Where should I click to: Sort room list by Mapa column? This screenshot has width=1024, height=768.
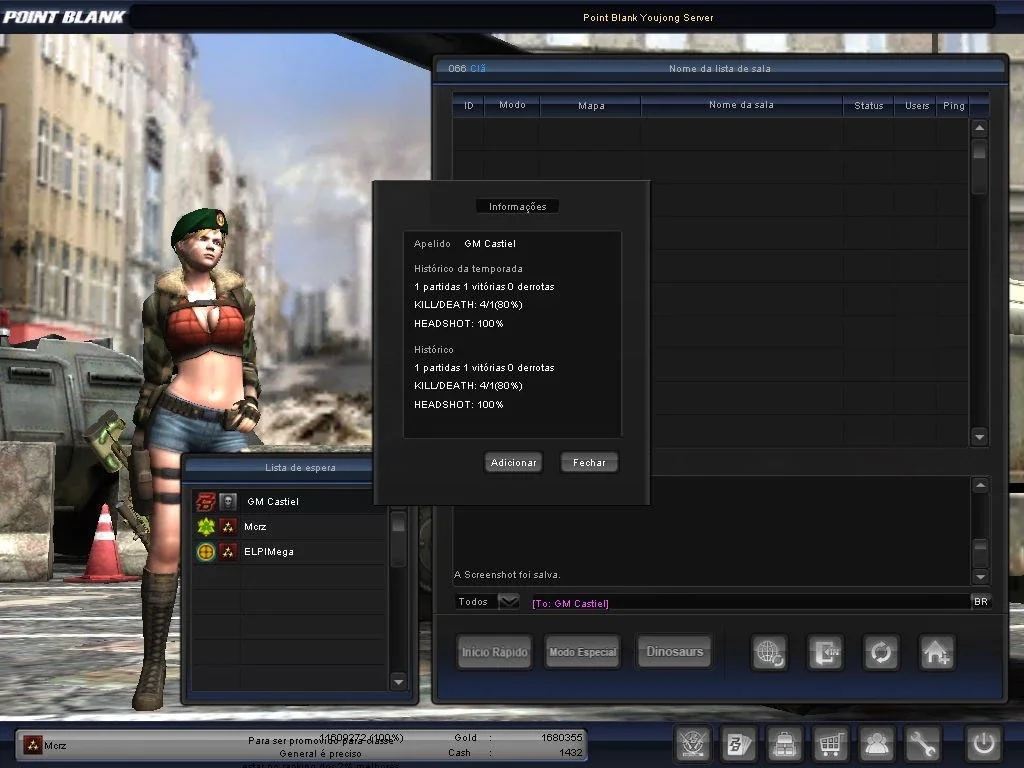(591, 105)
